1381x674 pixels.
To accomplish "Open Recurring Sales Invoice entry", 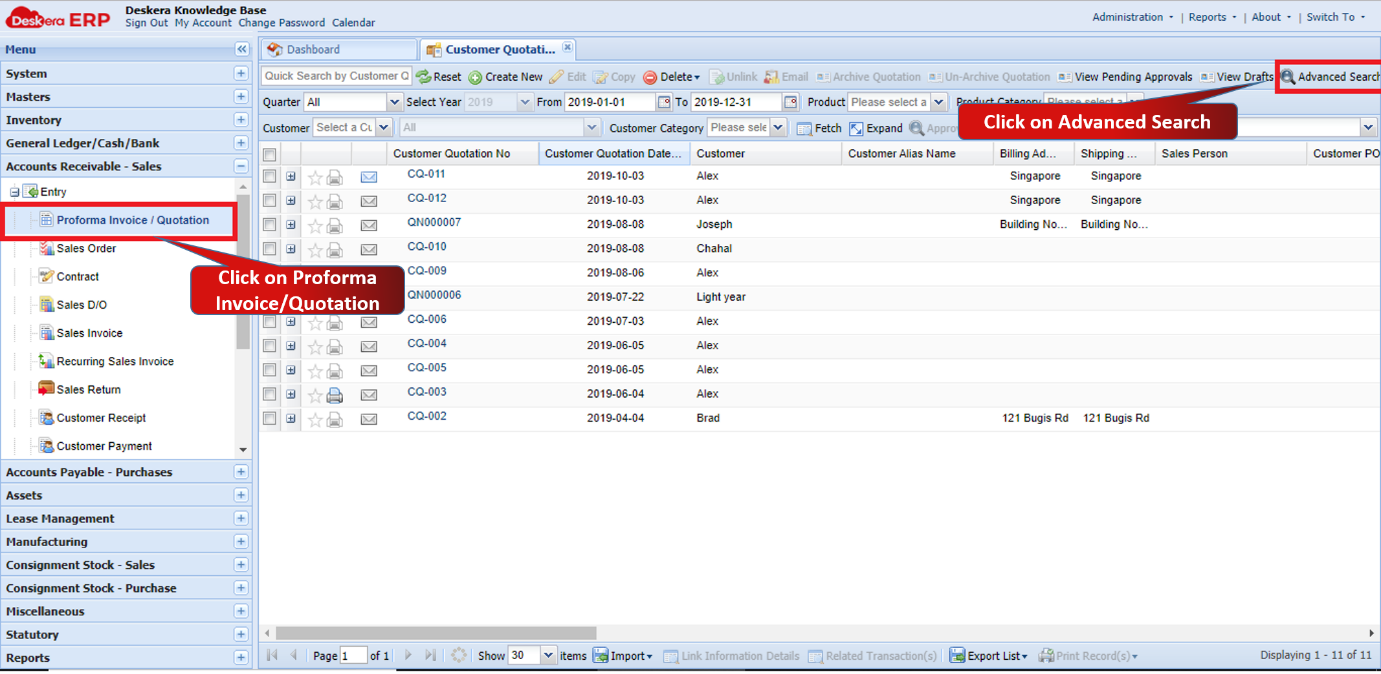I will pyautogui.click(x=115, y=362).
